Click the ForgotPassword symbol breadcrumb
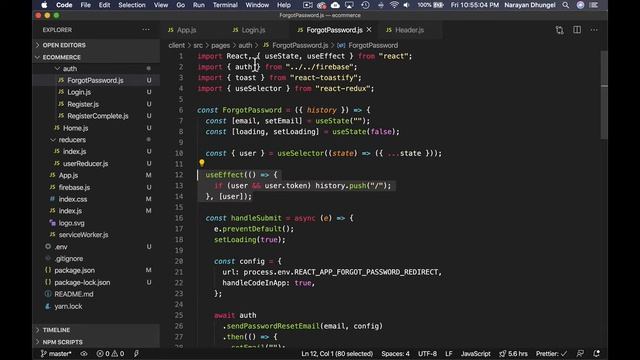 tap(373, 45)
